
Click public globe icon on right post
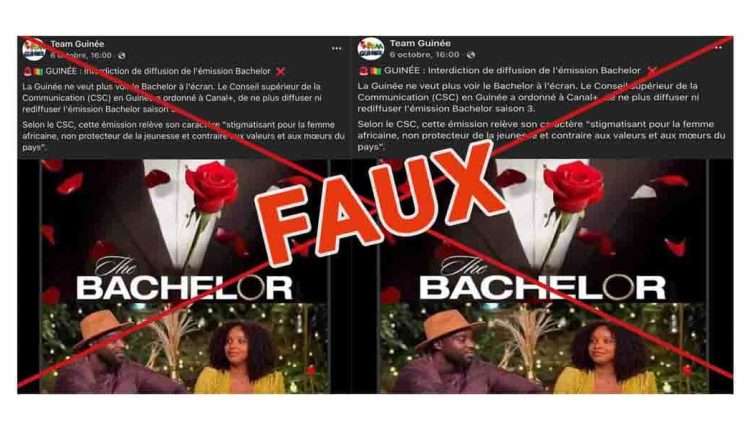pyautogui.click(x=471, y=55)
